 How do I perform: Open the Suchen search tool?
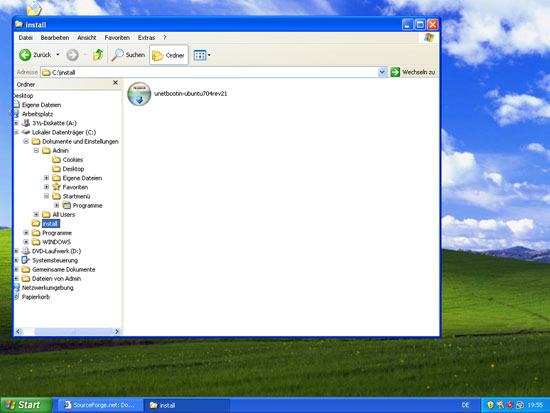pos(128,55)
